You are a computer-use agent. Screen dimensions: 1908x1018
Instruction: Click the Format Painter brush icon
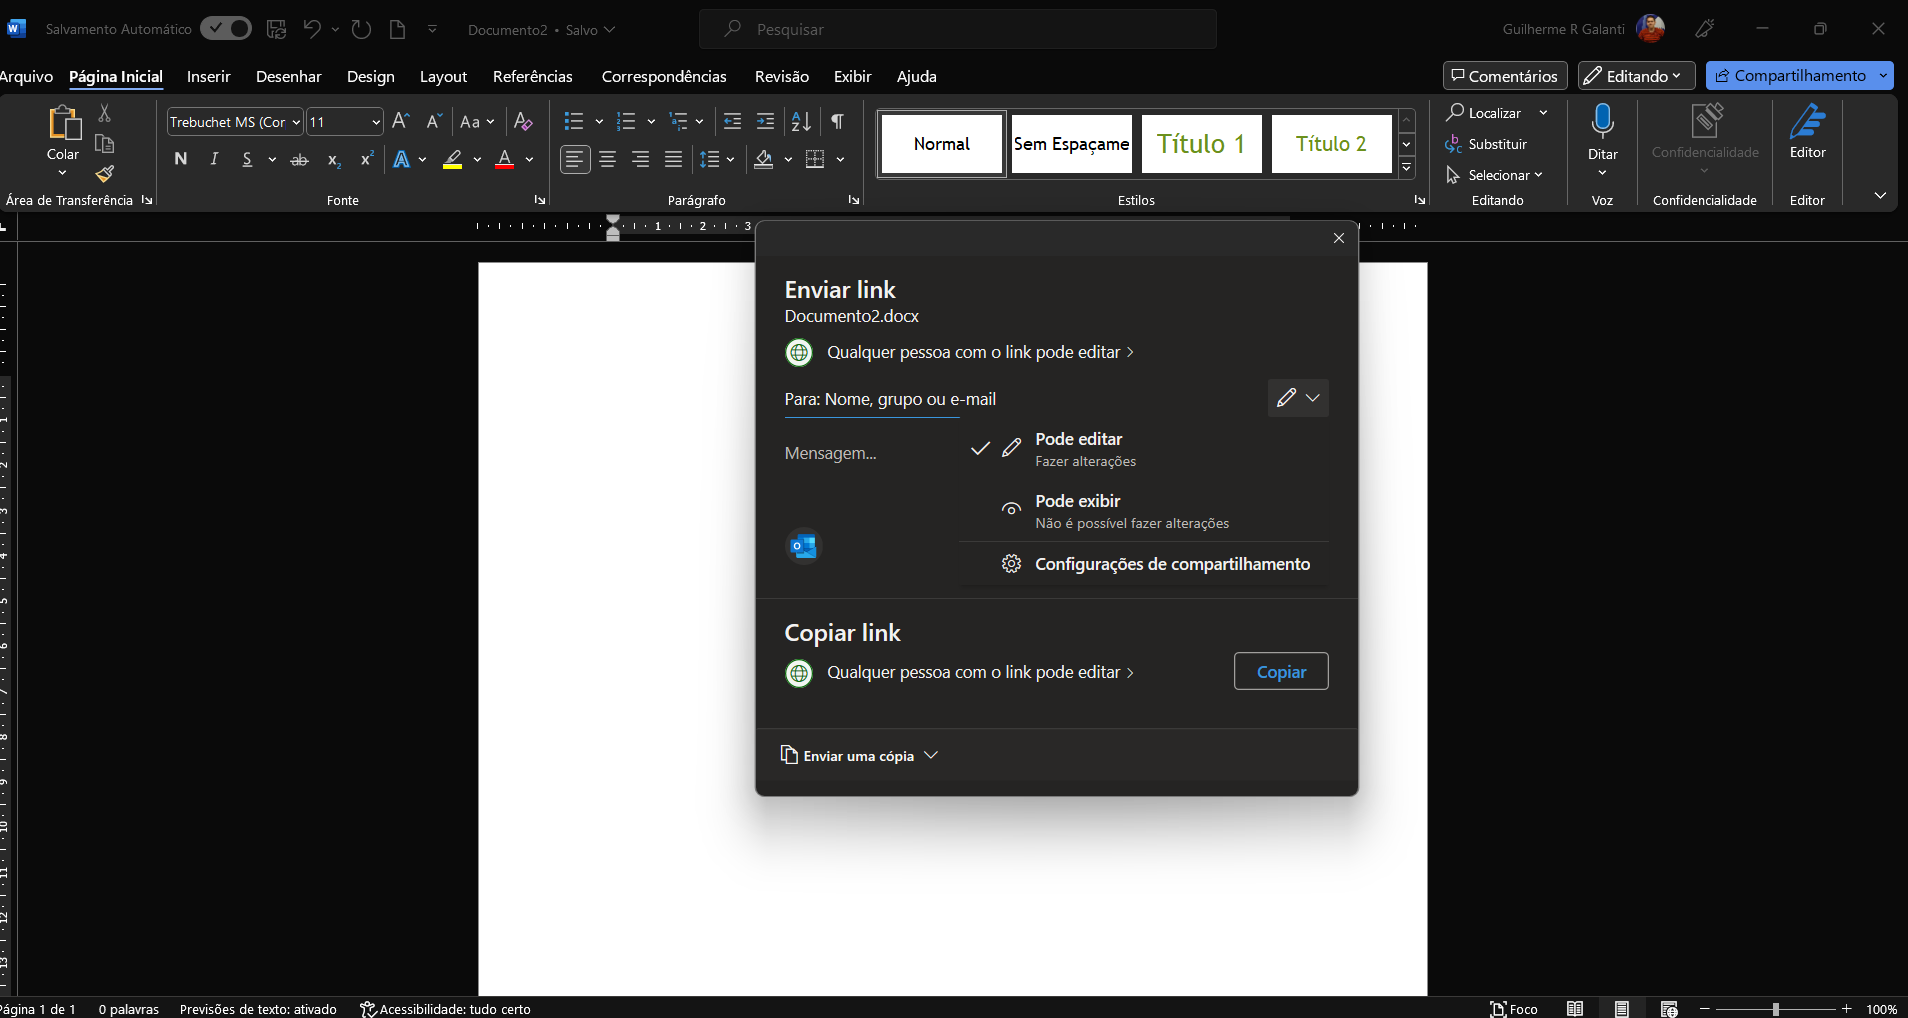click(105, 174)
